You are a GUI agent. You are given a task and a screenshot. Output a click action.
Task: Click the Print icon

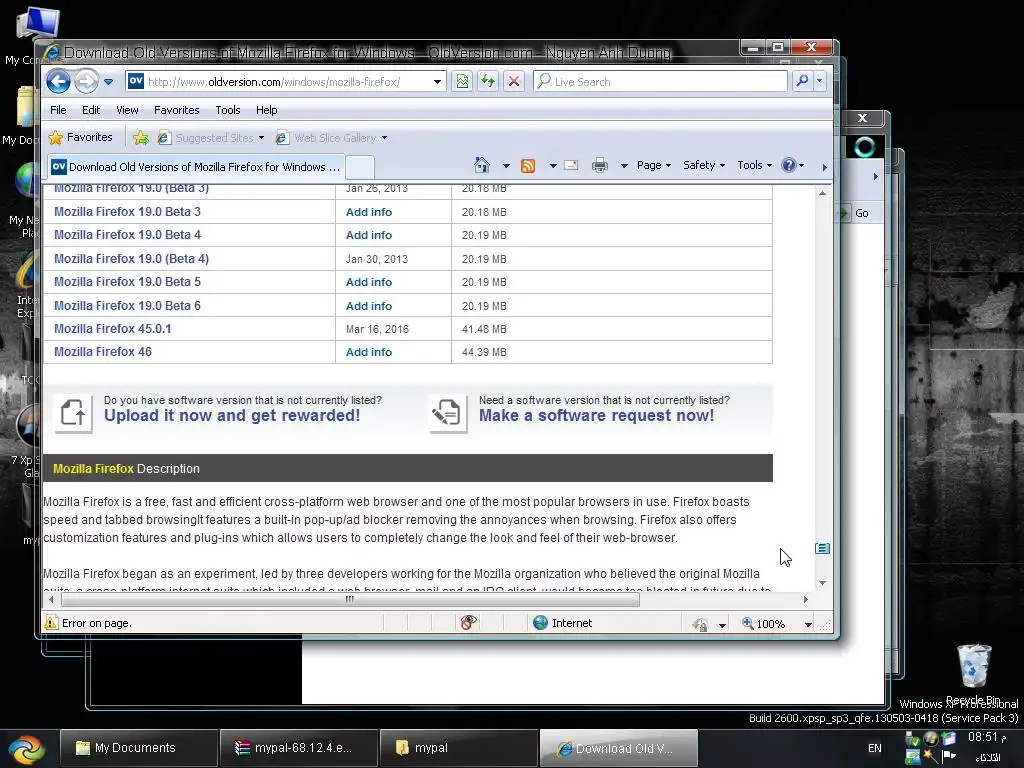point(600,165)
